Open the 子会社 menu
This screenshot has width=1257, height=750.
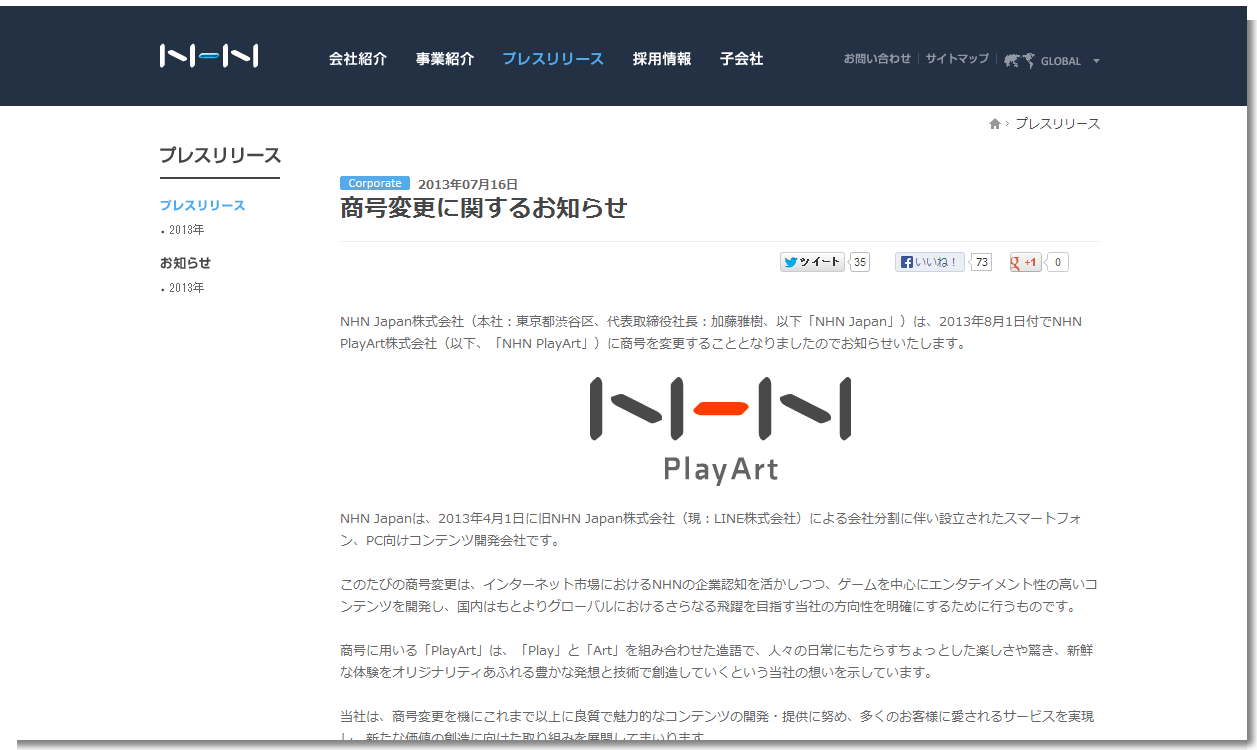click(741, 59)
